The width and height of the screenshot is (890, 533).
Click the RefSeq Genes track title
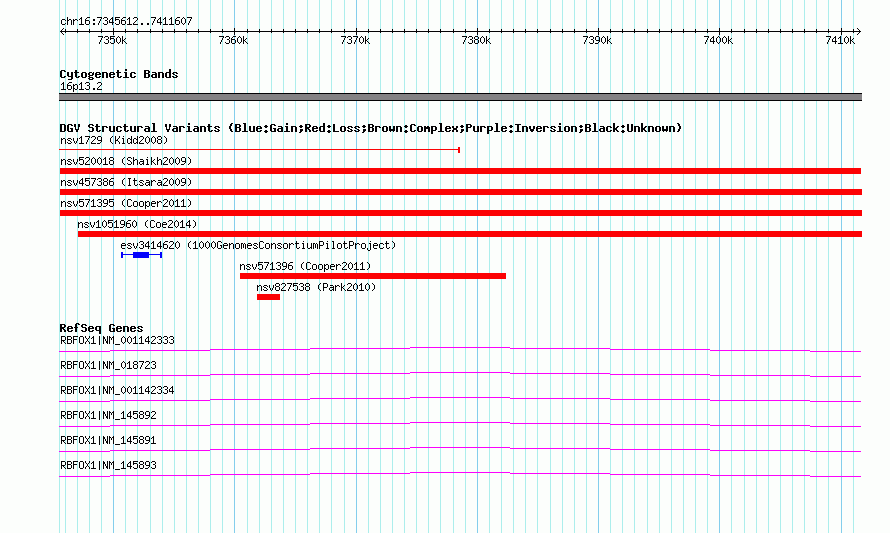[102, 328]
